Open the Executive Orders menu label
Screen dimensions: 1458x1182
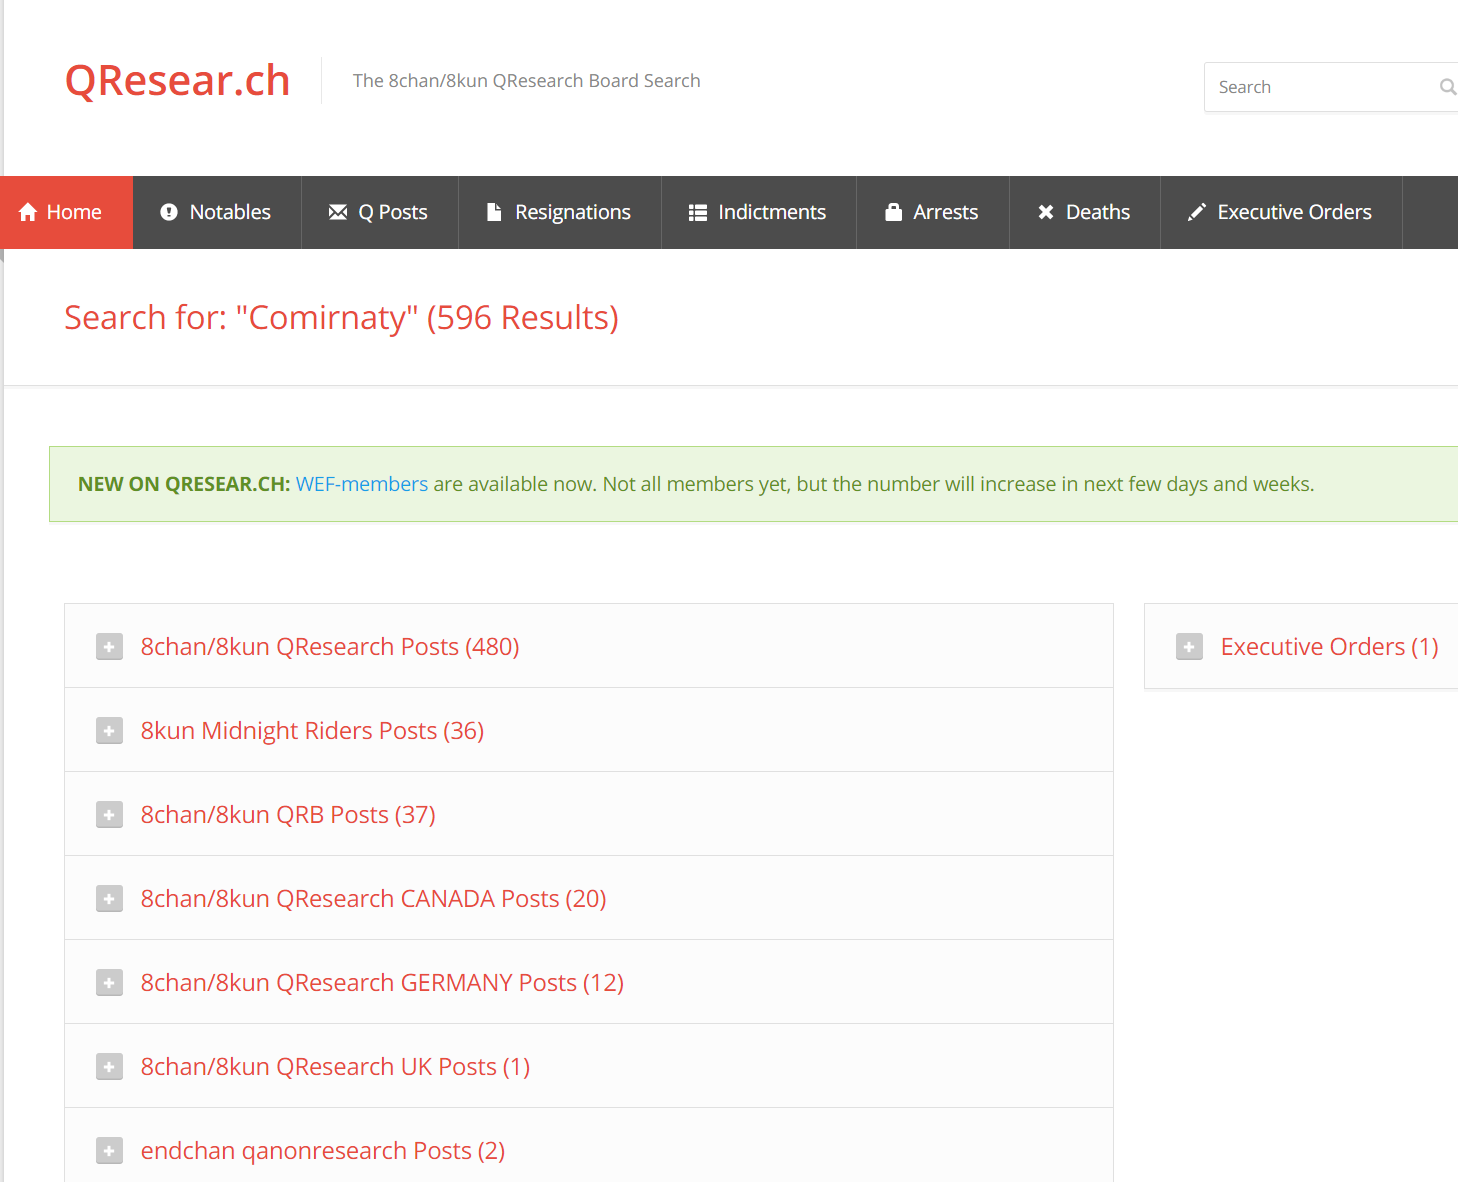click(1294, 212)
